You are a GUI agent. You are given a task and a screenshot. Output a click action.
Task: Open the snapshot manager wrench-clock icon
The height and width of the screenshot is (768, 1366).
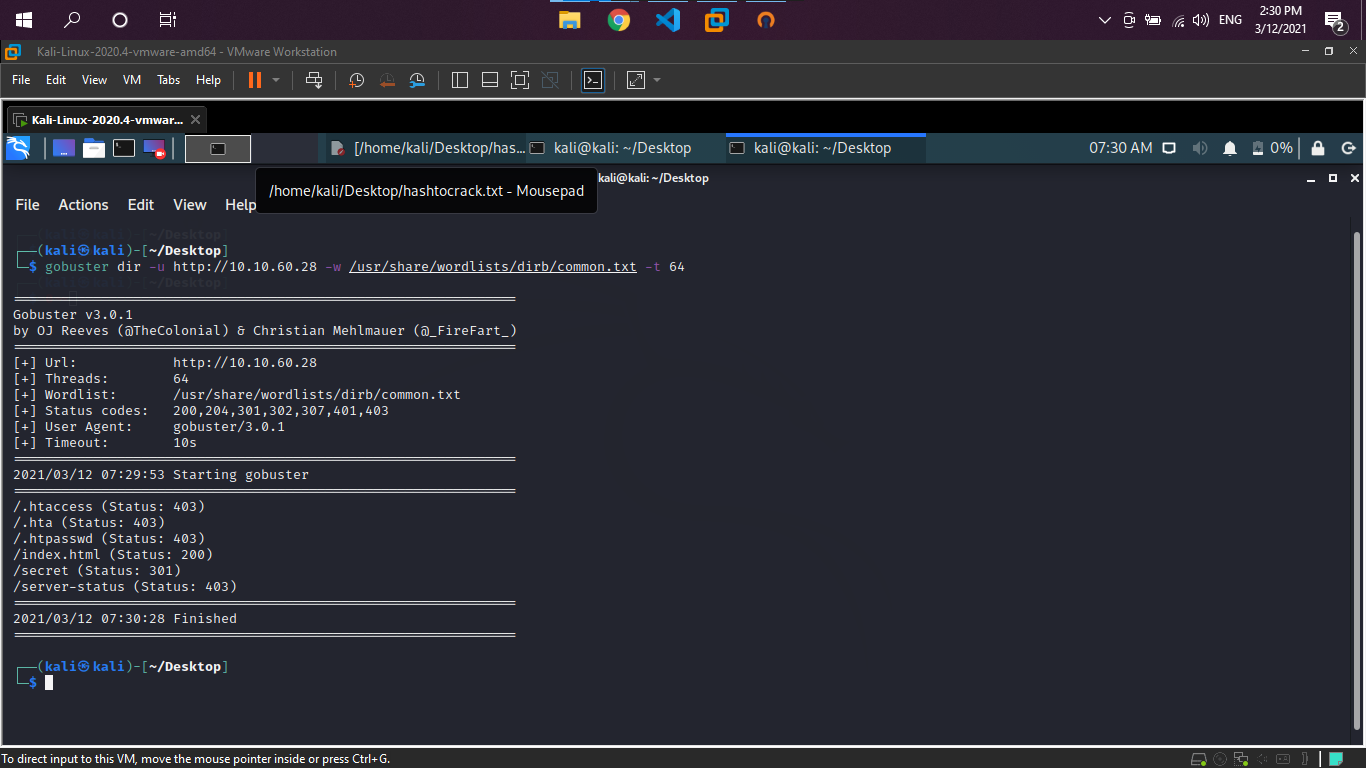point(418,80)
